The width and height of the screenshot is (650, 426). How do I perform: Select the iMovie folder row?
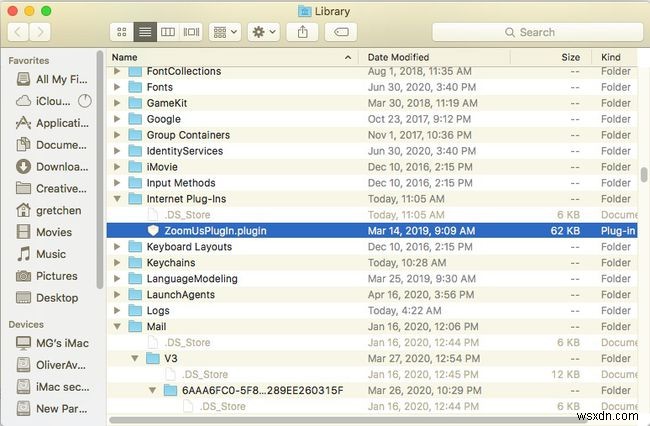[372, 167]
